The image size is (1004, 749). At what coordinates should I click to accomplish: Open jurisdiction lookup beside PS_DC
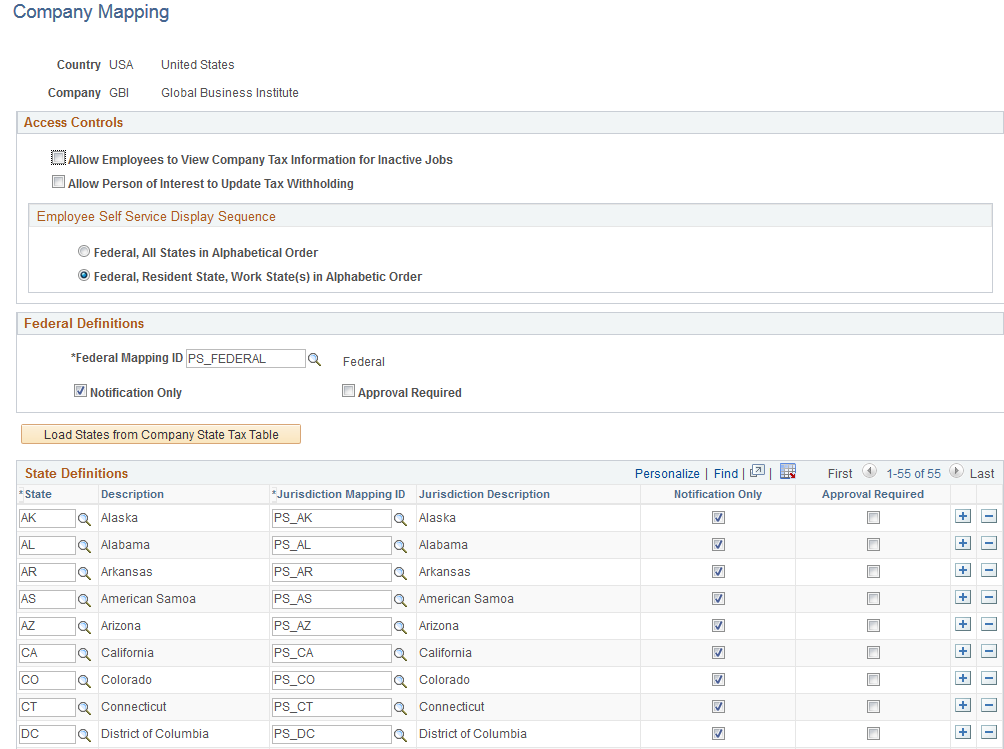400,735
